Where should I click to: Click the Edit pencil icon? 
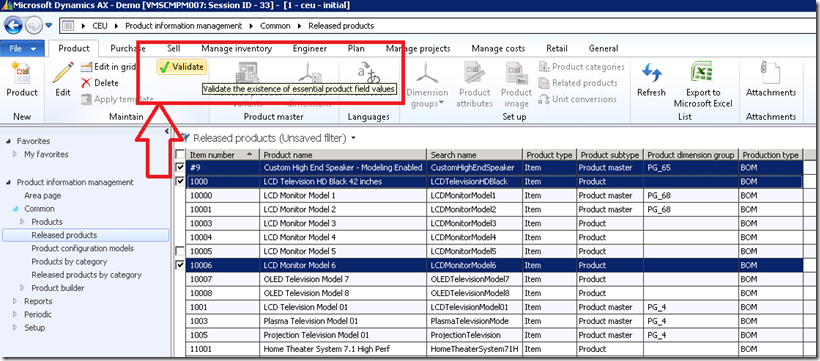point(63,73)
